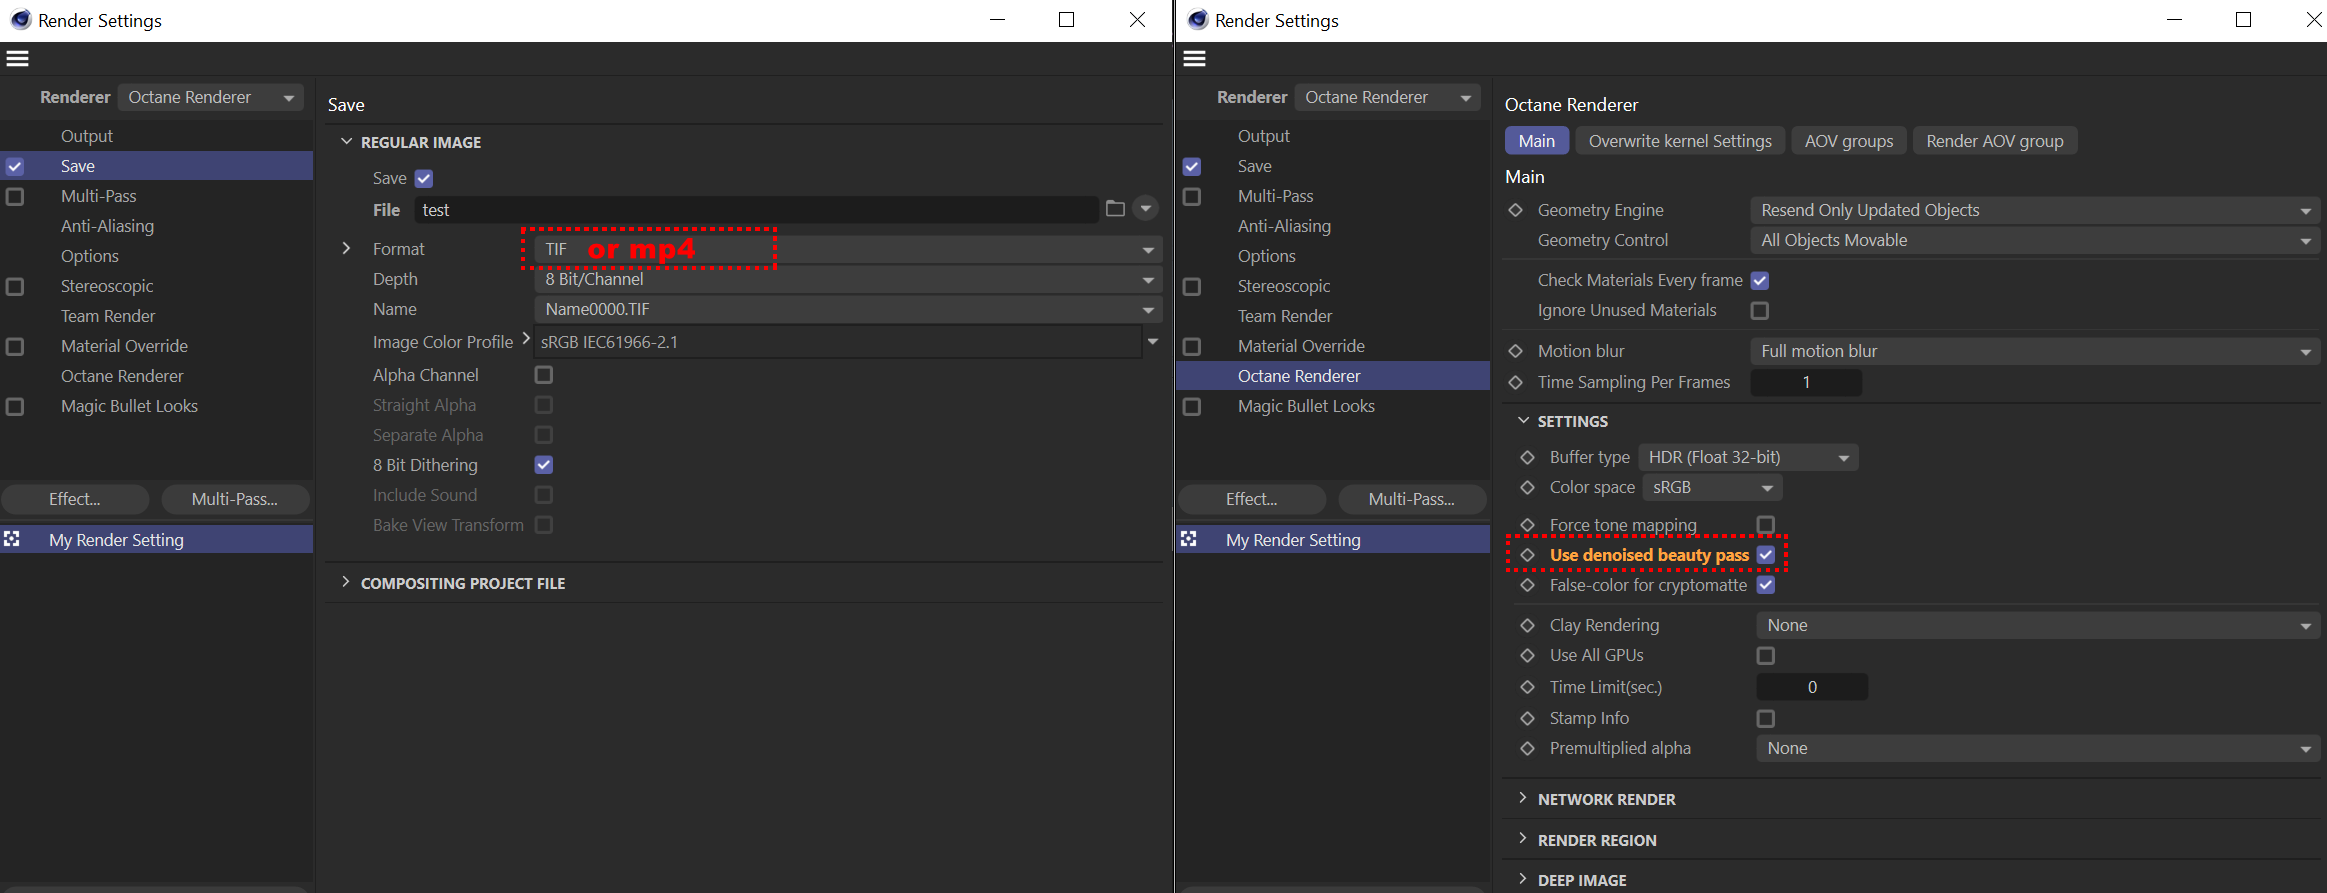This screenshot has height=893, width=2327.
Task: Expand Format options arrow
Action: pos(346,248)
